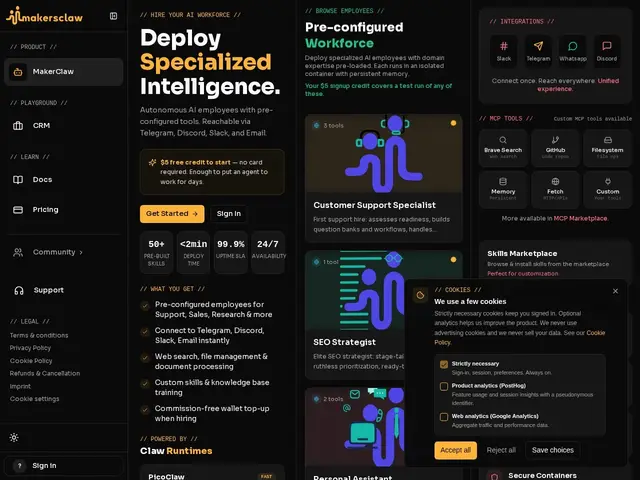Open the Imprint link
Screen dimensions: 640x480
pos(20,387)
